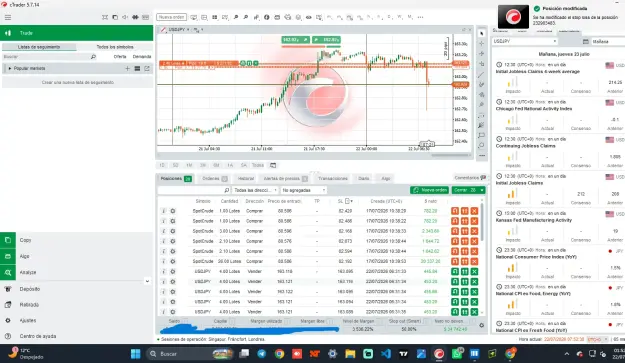Detach the Popular markets watchlist

[147, 69]
